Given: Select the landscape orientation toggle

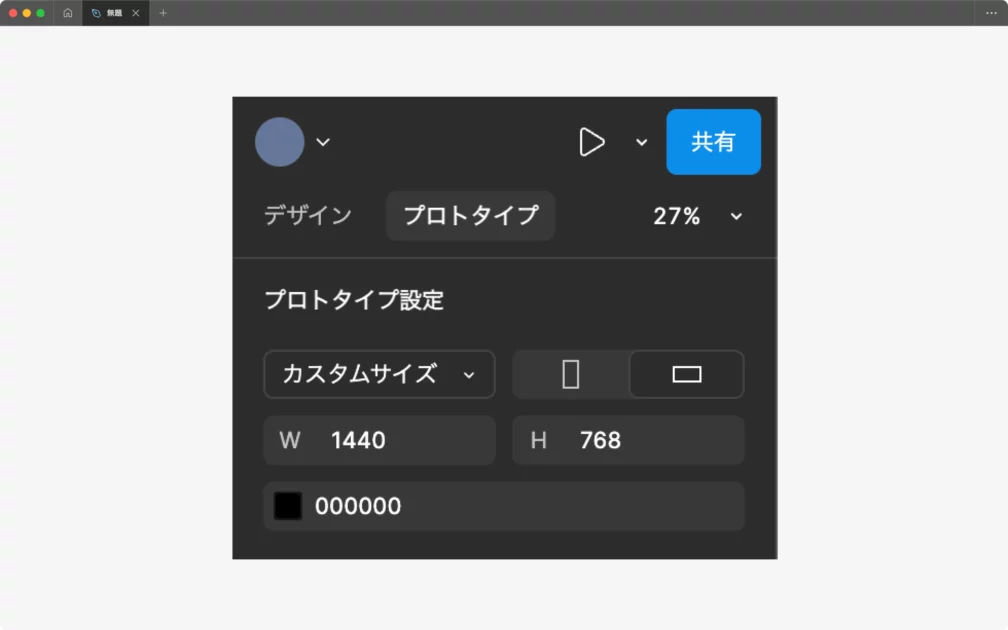Looking at the screenshot, I should [687, 374].
